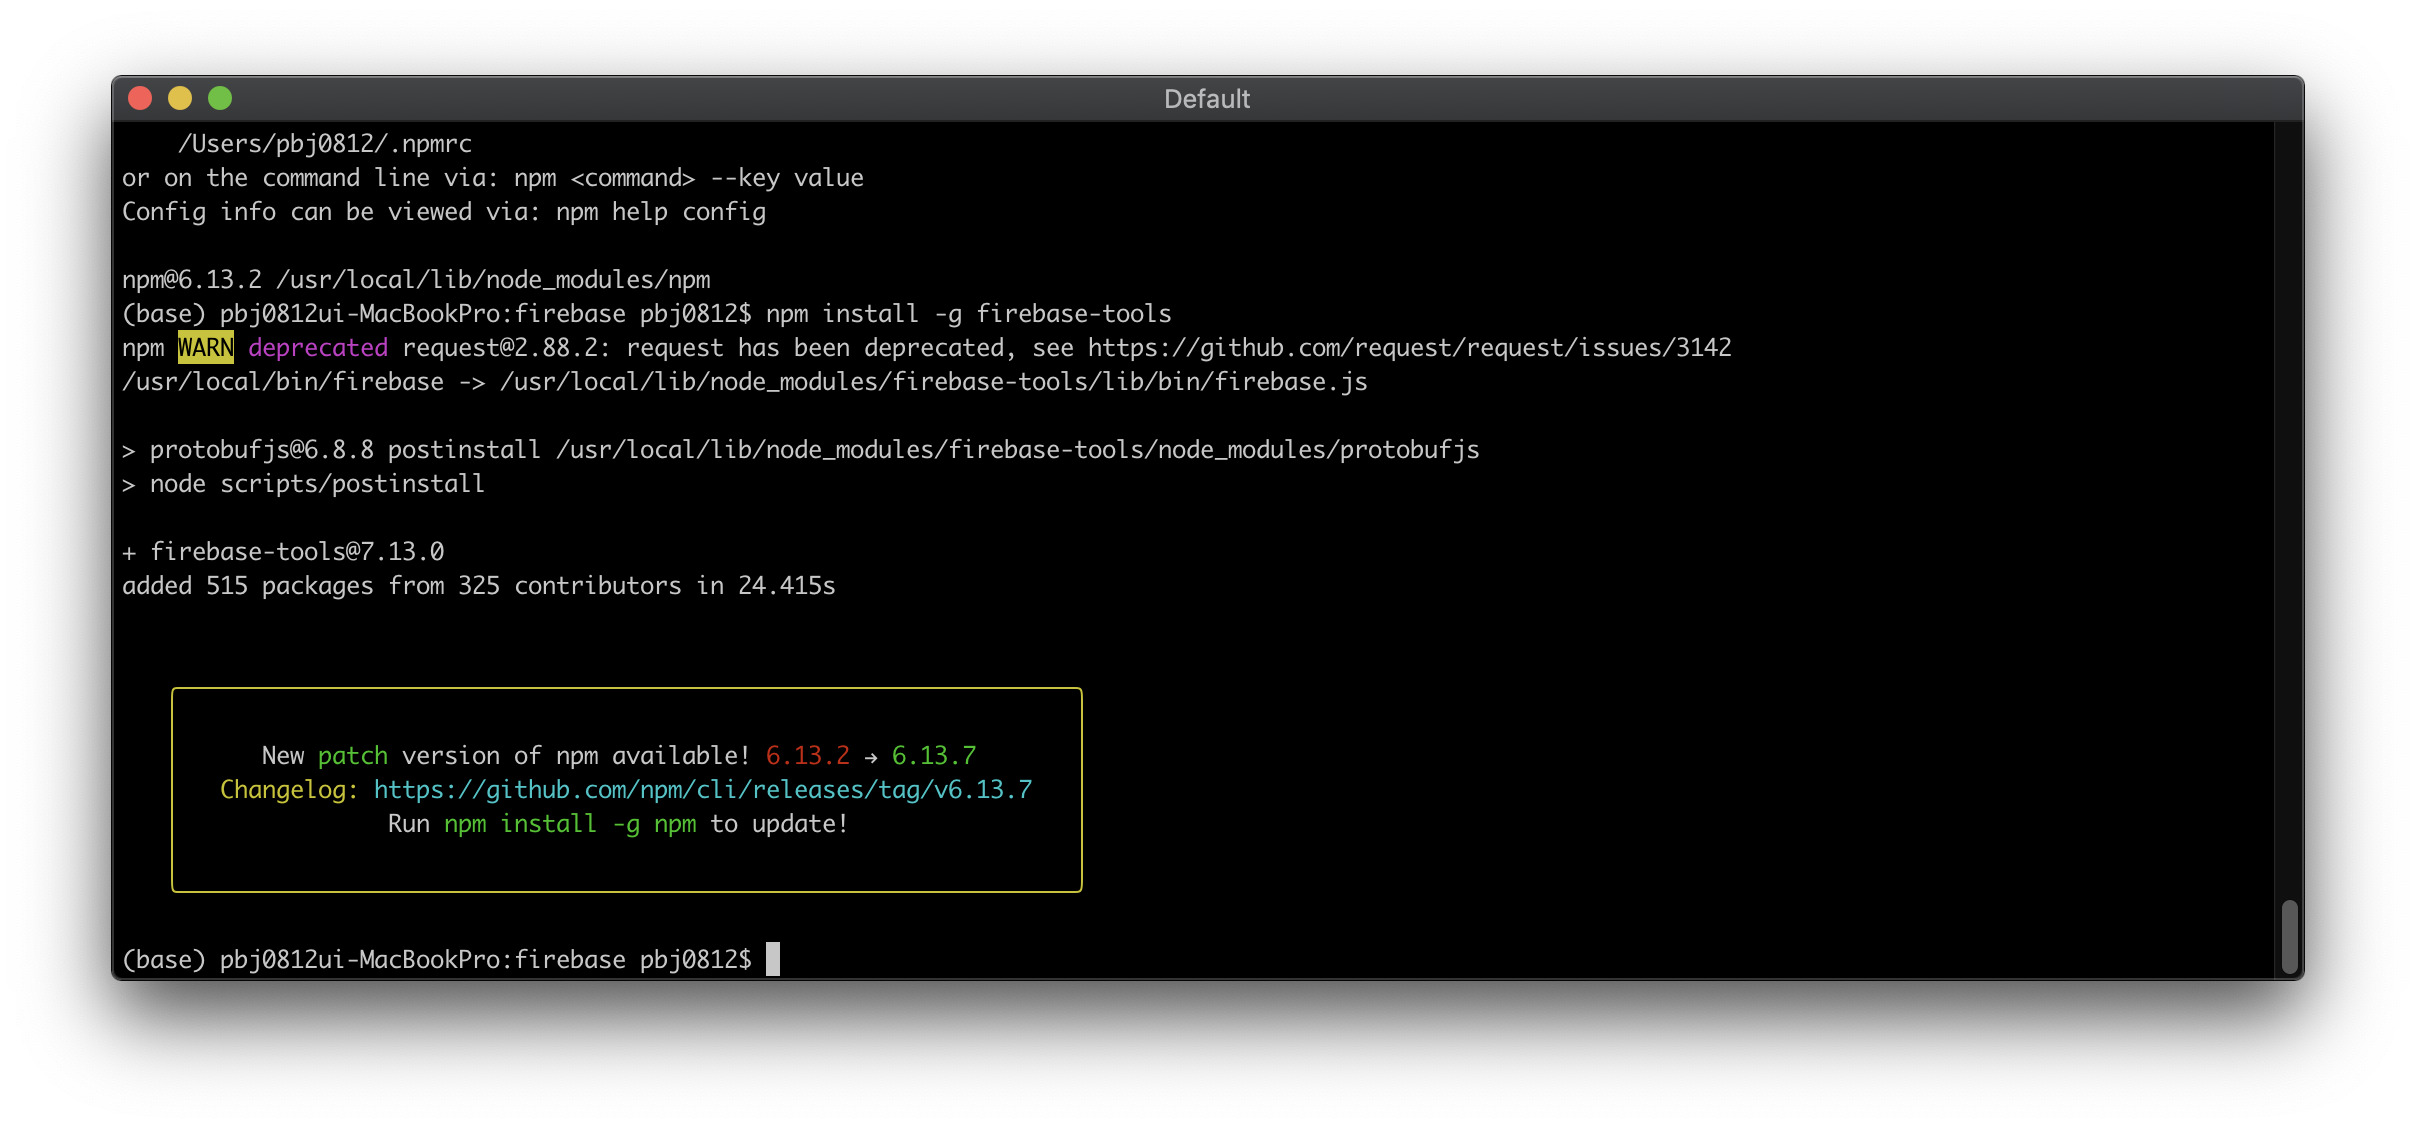Click the yellow WARN label
Image resolution: width=2416 pixels, height=1128 pixels.
(x=205, y=348)
